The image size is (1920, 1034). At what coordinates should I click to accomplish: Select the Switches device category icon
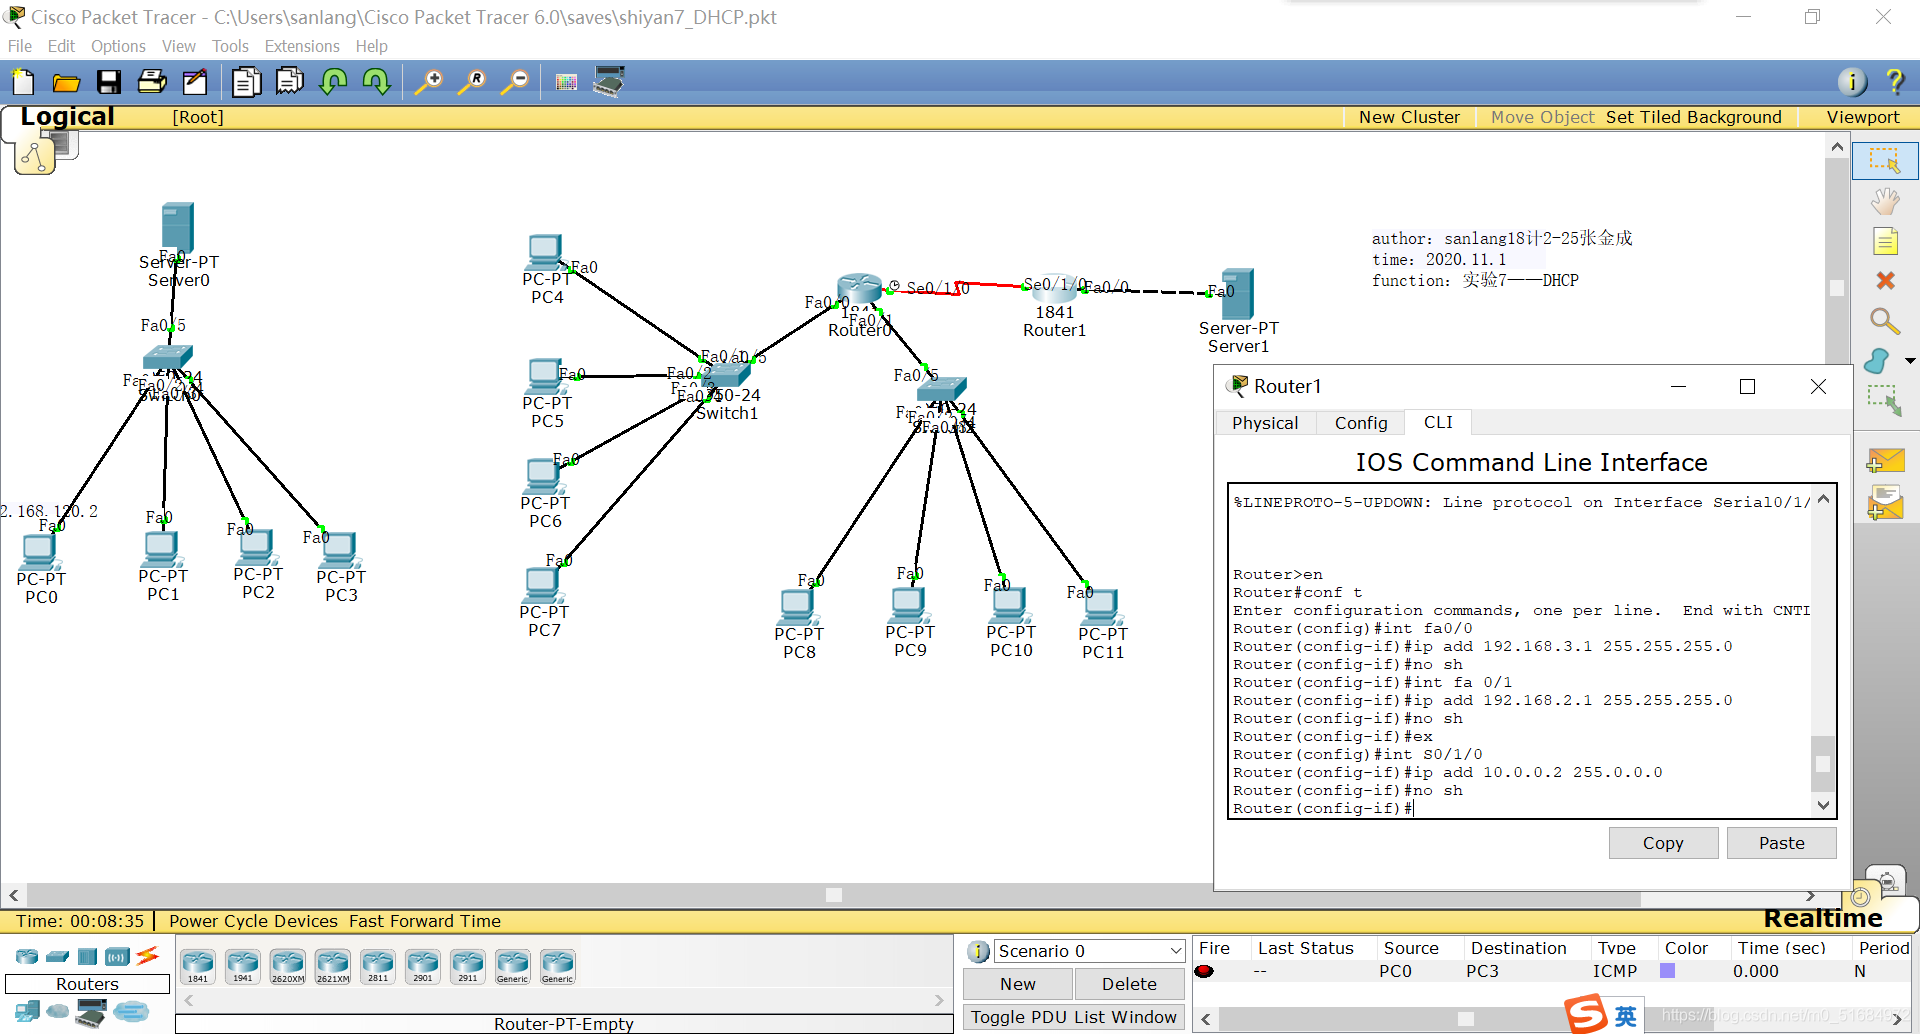click(x=58, y=957)
